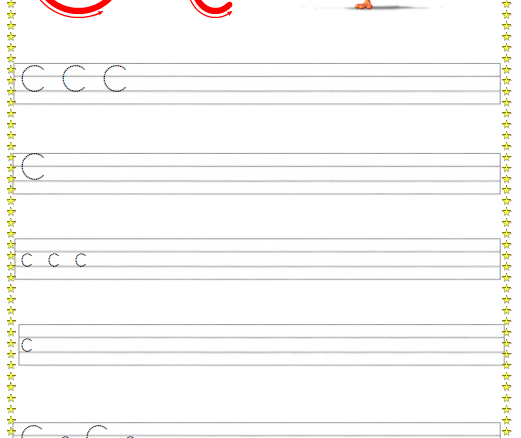Click first dotted lowercase c in three-letter row
521x438 pixels.
pos(27,260)
